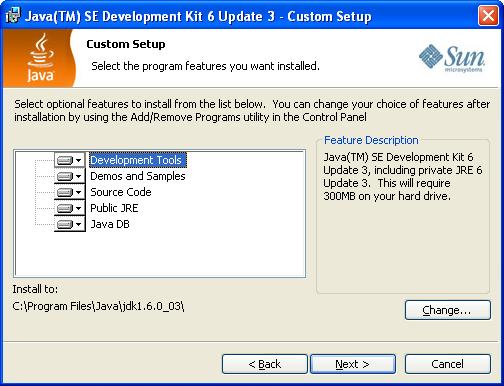Close the Custom Setup window
Viewport: 504px width, 386px height.
[x=488, y=16]
